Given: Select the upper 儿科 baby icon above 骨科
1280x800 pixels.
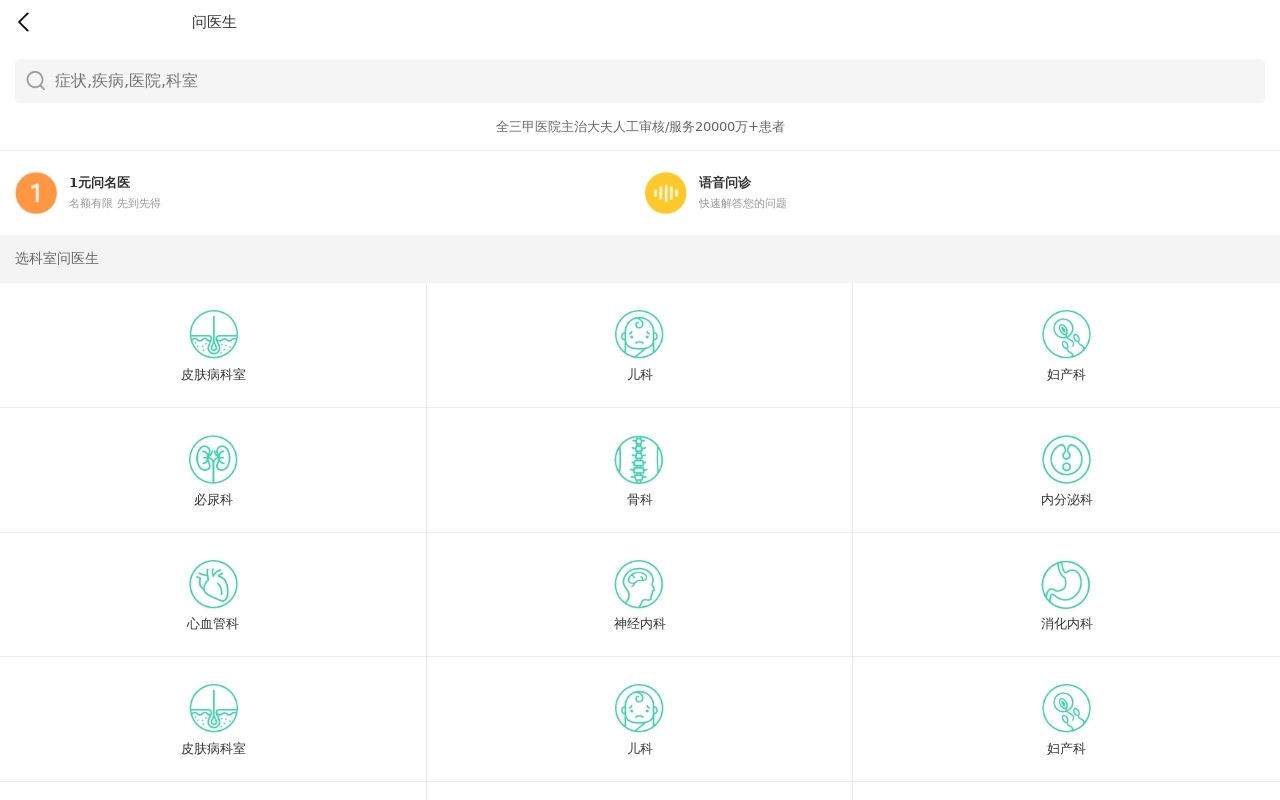Looking at the screenshot, I should point(639,334).
